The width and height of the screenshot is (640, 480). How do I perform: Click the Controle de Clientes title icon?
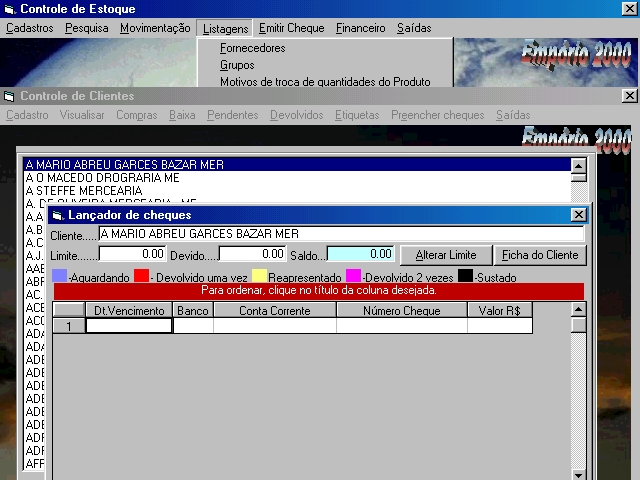[x=9, y=96]
